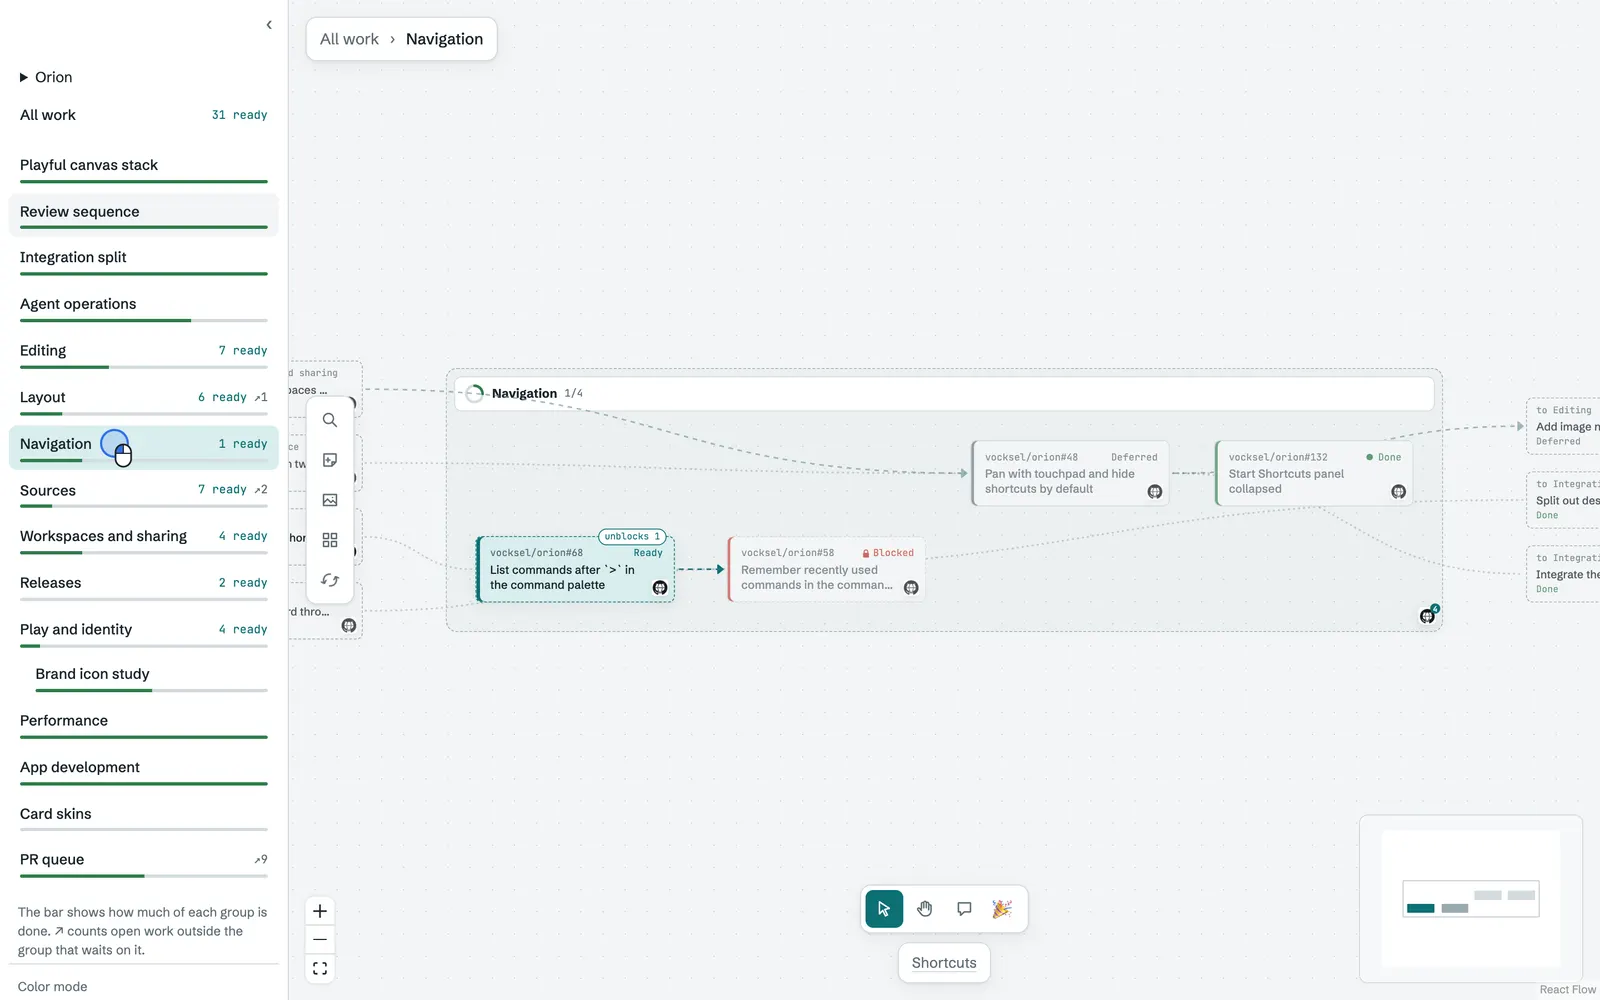Viewport: 1600px width, 1000px height.
Task: Open Pan with touchpad deferred card
Action: pos(1070,473)
